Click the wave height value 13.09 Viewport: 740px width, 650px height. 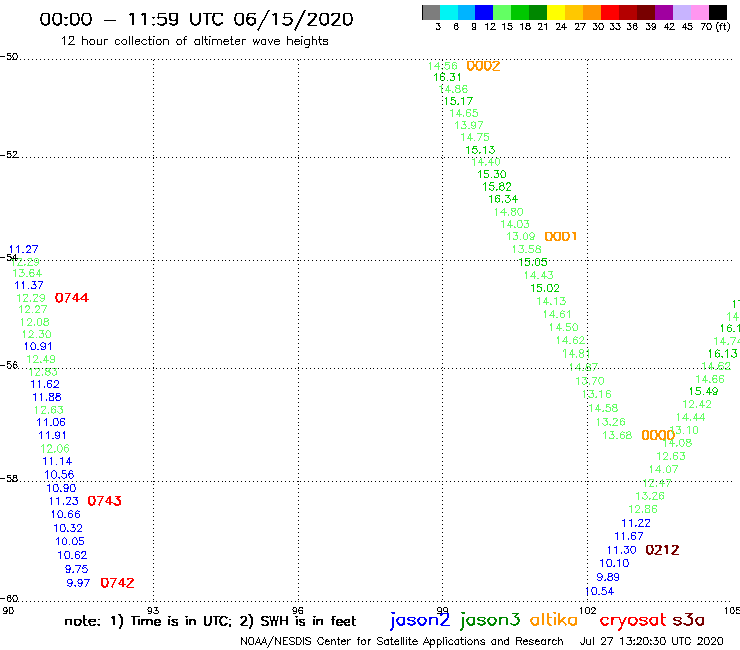click(521, 236)
